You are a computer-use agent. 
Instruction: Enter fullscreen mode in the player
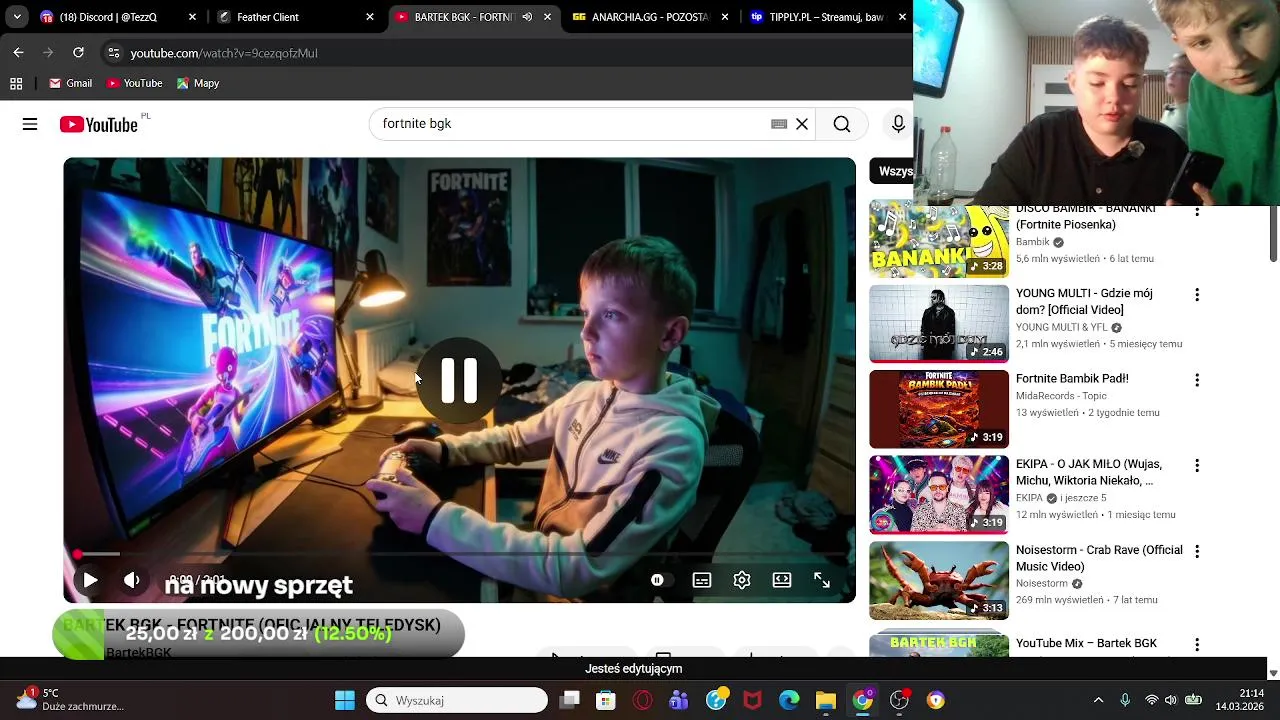click(822, 580)
